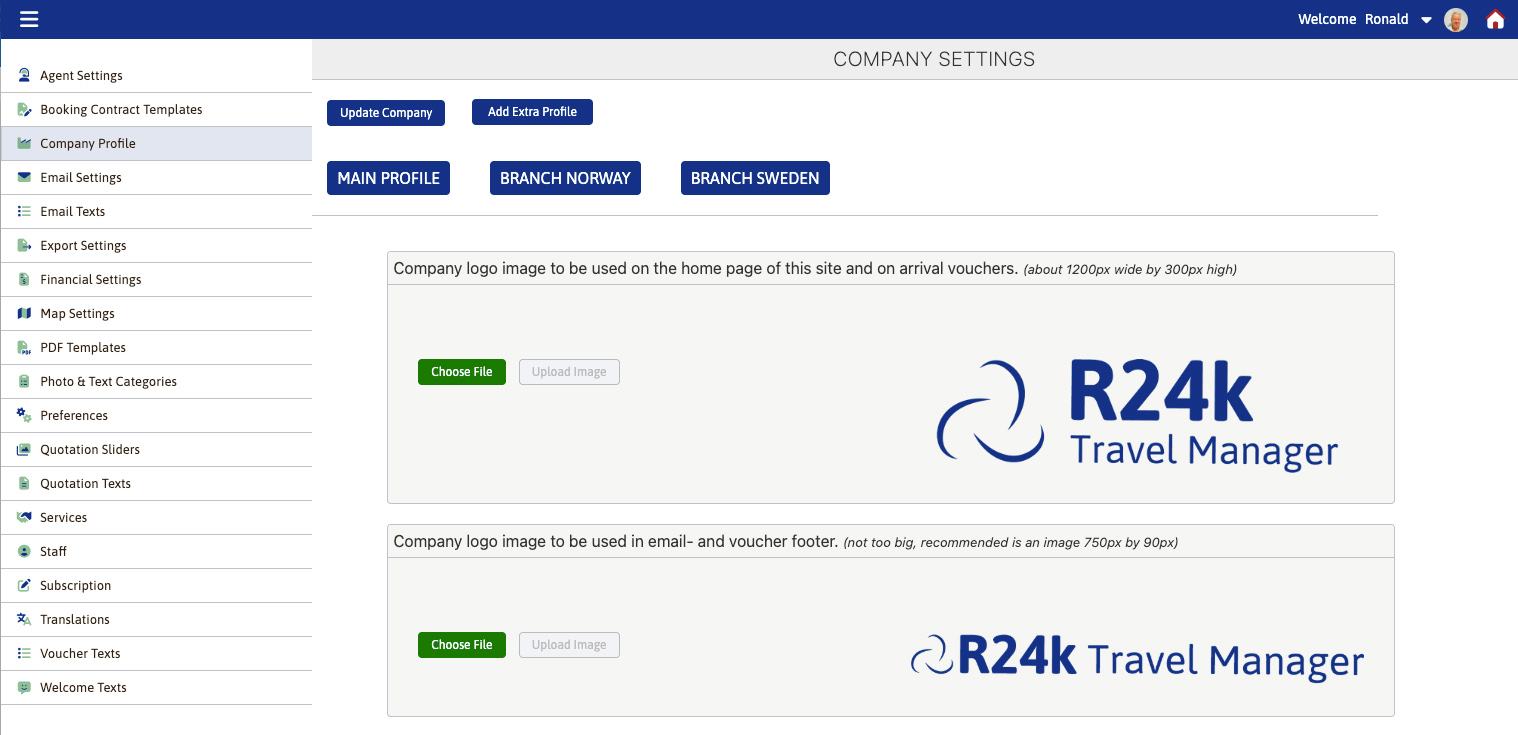1518x735 pixels.
Task: Click the Services icon
Action: tap(22, 517)
